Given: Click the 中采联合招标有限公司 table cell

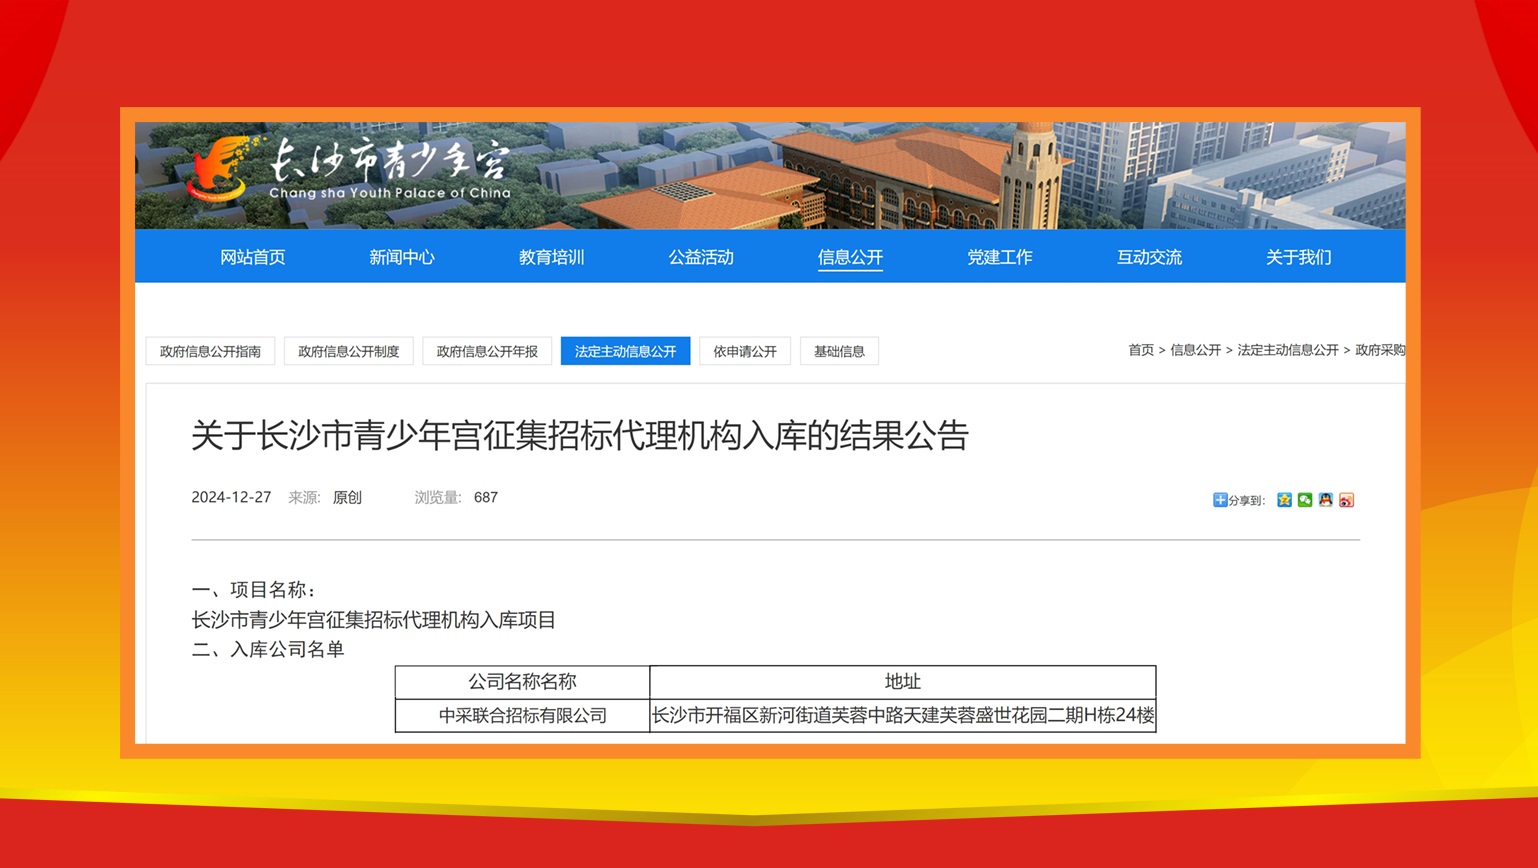Looking at the screenshot, I should pos(522,715).
